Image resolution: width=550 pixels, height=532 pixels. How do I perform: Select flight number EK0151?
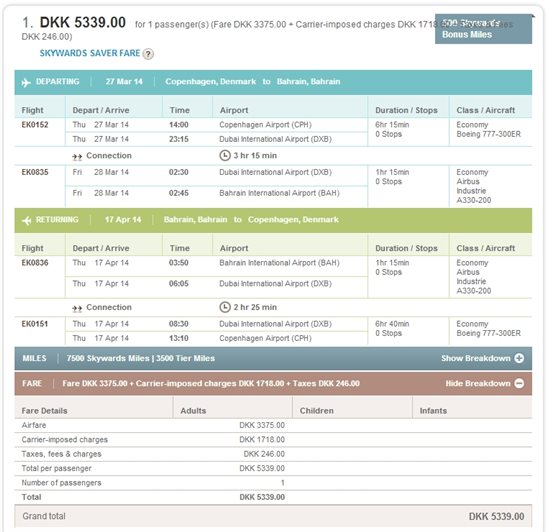tap(35, 324)
